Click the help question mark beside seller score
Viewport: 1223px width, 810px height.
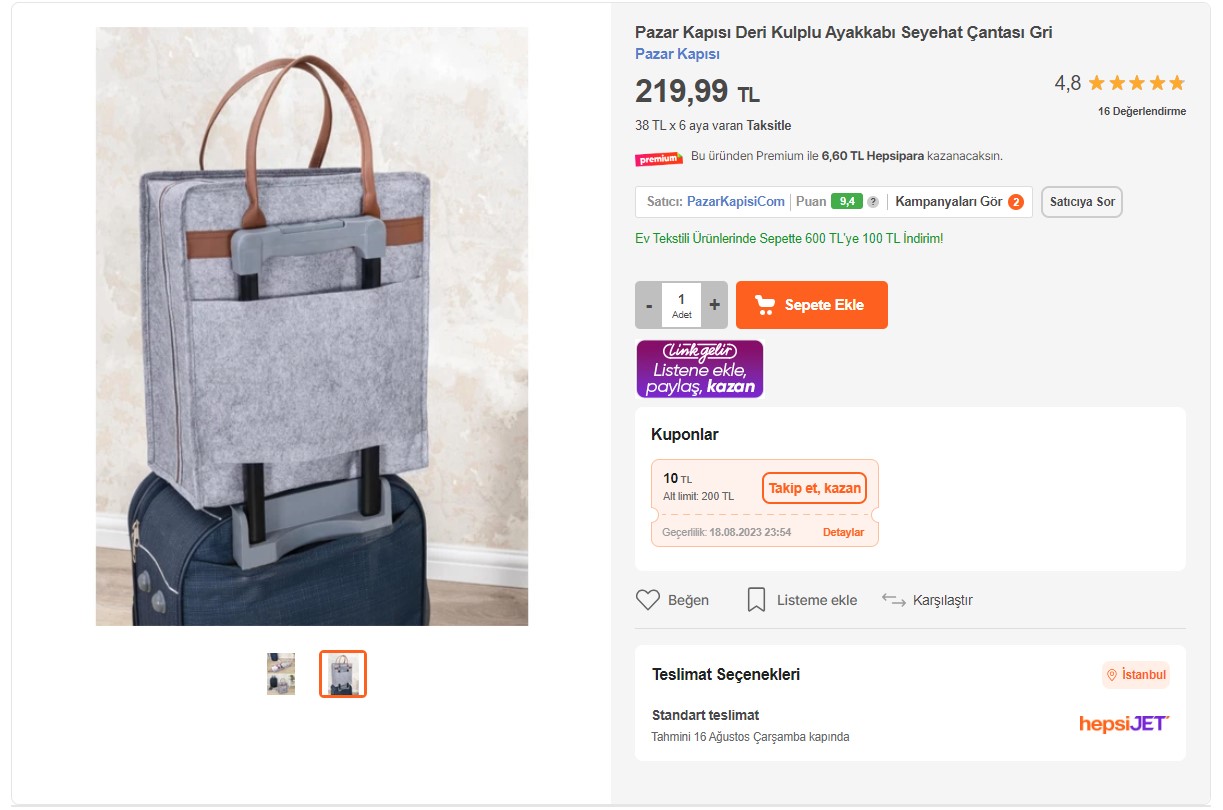point(873,202)
